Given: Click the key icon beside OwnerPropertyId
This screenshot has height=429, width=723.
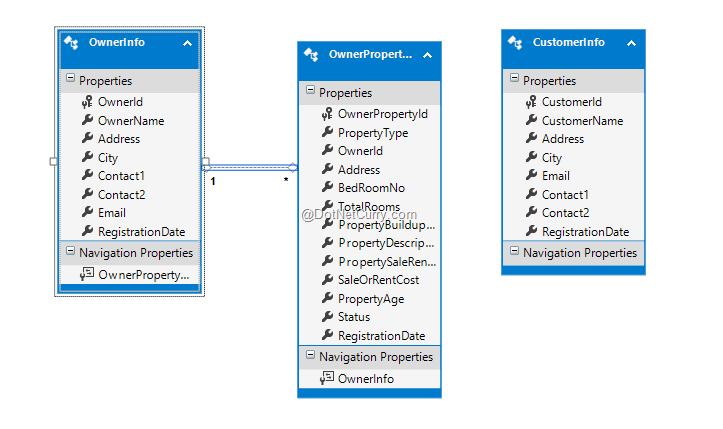Looking at the screenshot, I should (x=326, y=114).
